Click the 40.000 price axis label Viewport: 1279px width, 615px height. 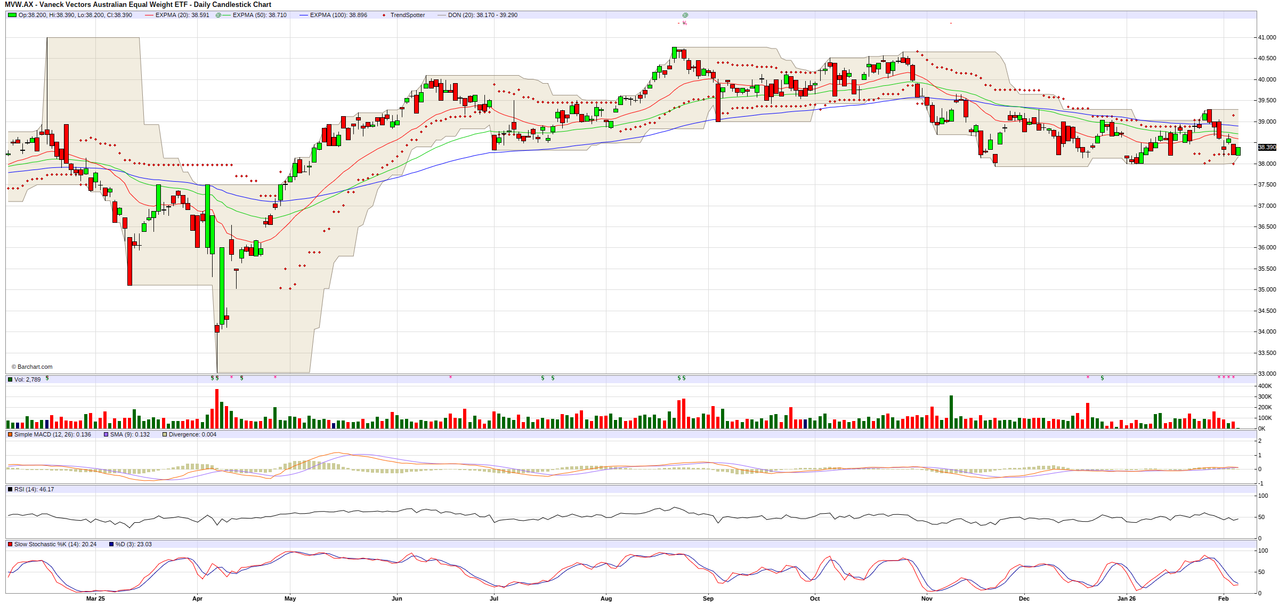coord(1265,79)
